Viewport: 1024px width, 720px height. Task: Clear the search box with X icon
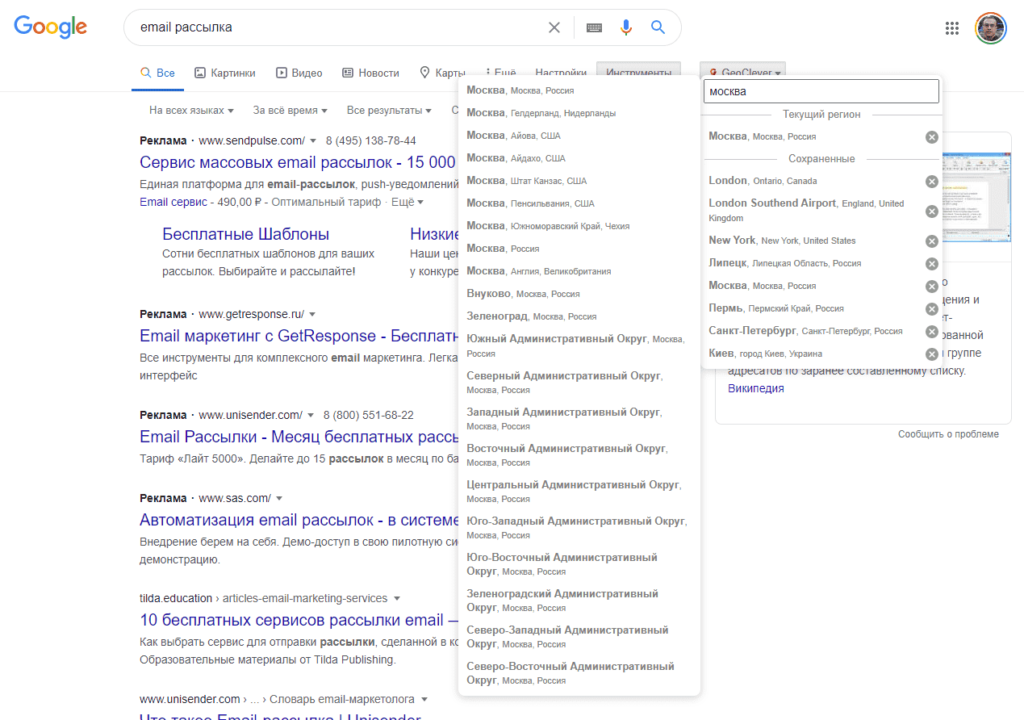554,27
